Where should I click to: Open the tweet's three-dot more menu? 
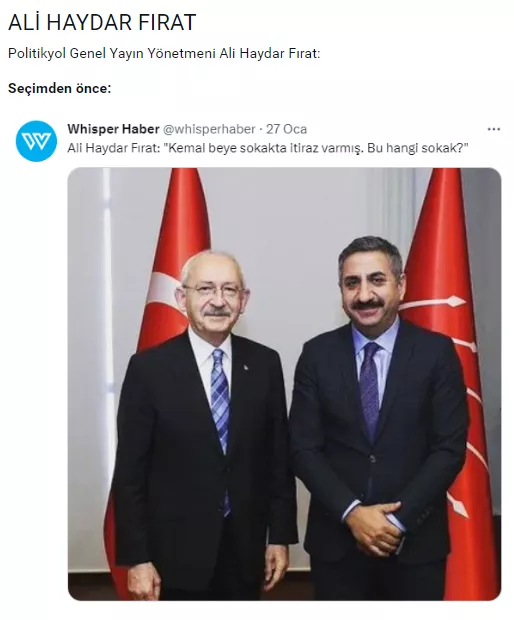click(x=494, y=129)
